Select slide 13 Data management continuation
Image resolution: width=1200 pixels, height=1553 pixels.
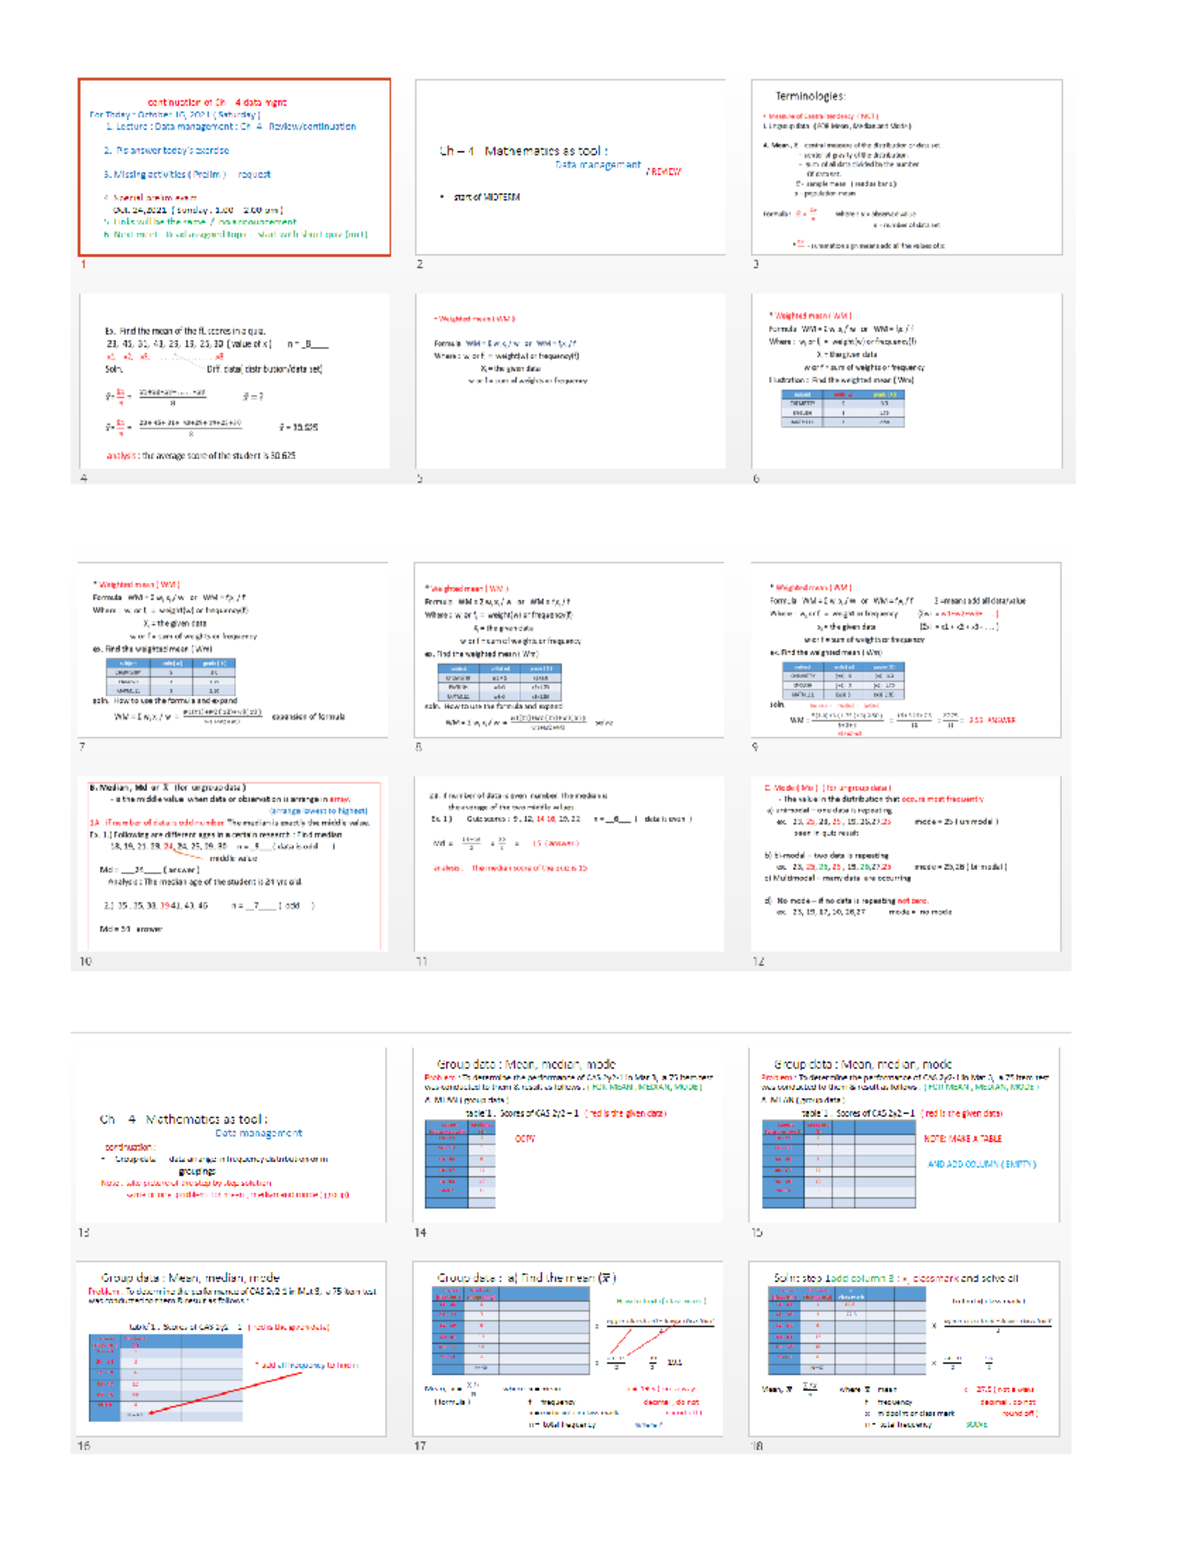[x=232, y=1134]
